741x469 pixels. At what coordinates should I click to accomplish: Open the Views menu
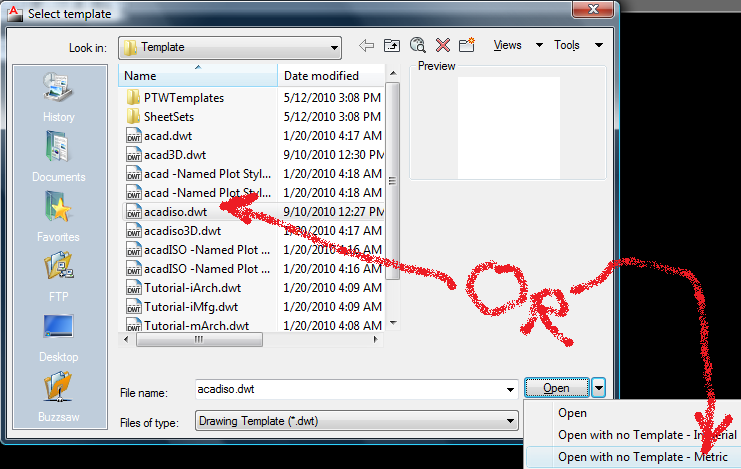(x=508, y=45)
